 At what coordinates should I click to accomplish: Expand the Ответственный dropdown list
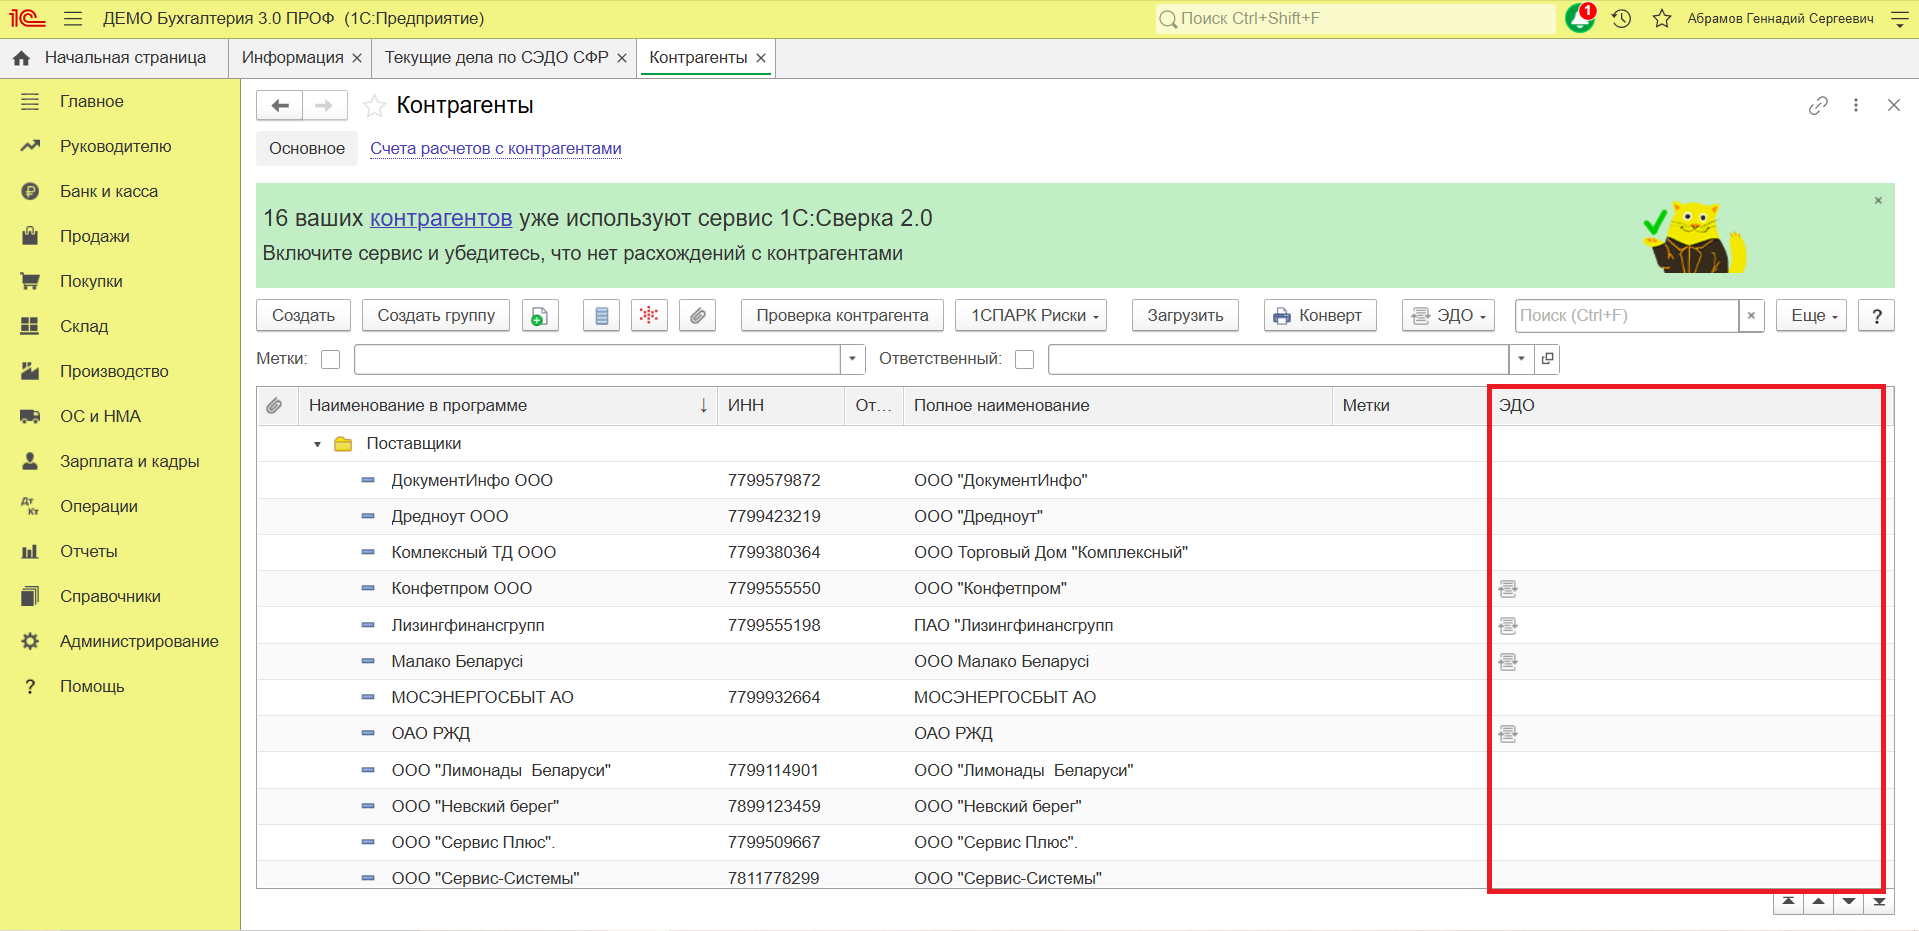pyautogui.click(x=1521, y=359)
